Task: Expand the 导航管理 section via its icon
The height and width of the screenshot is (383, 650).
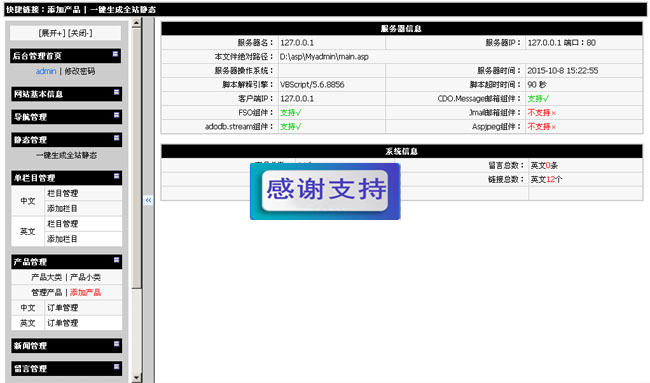Action: click(x=116, y=115)
